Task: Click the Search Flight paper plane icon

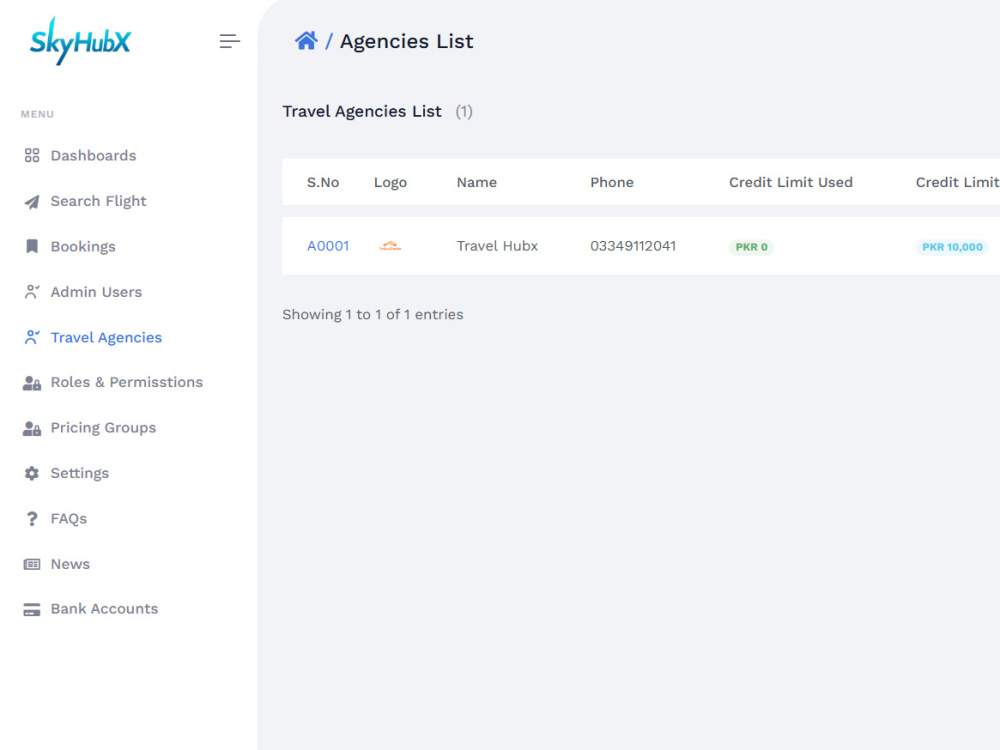Action: click(x=32, y=202)
